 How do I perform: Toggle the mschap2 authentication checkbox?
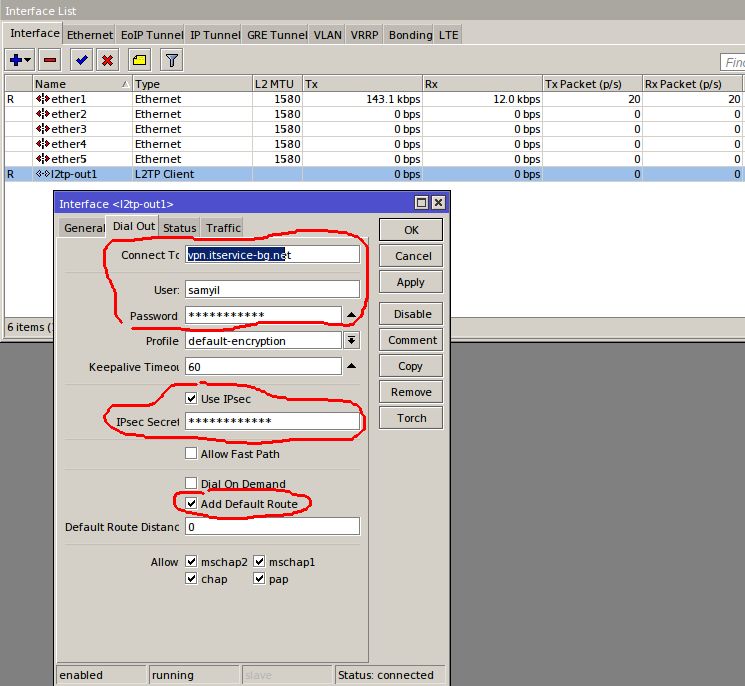(x=191, y=562)
